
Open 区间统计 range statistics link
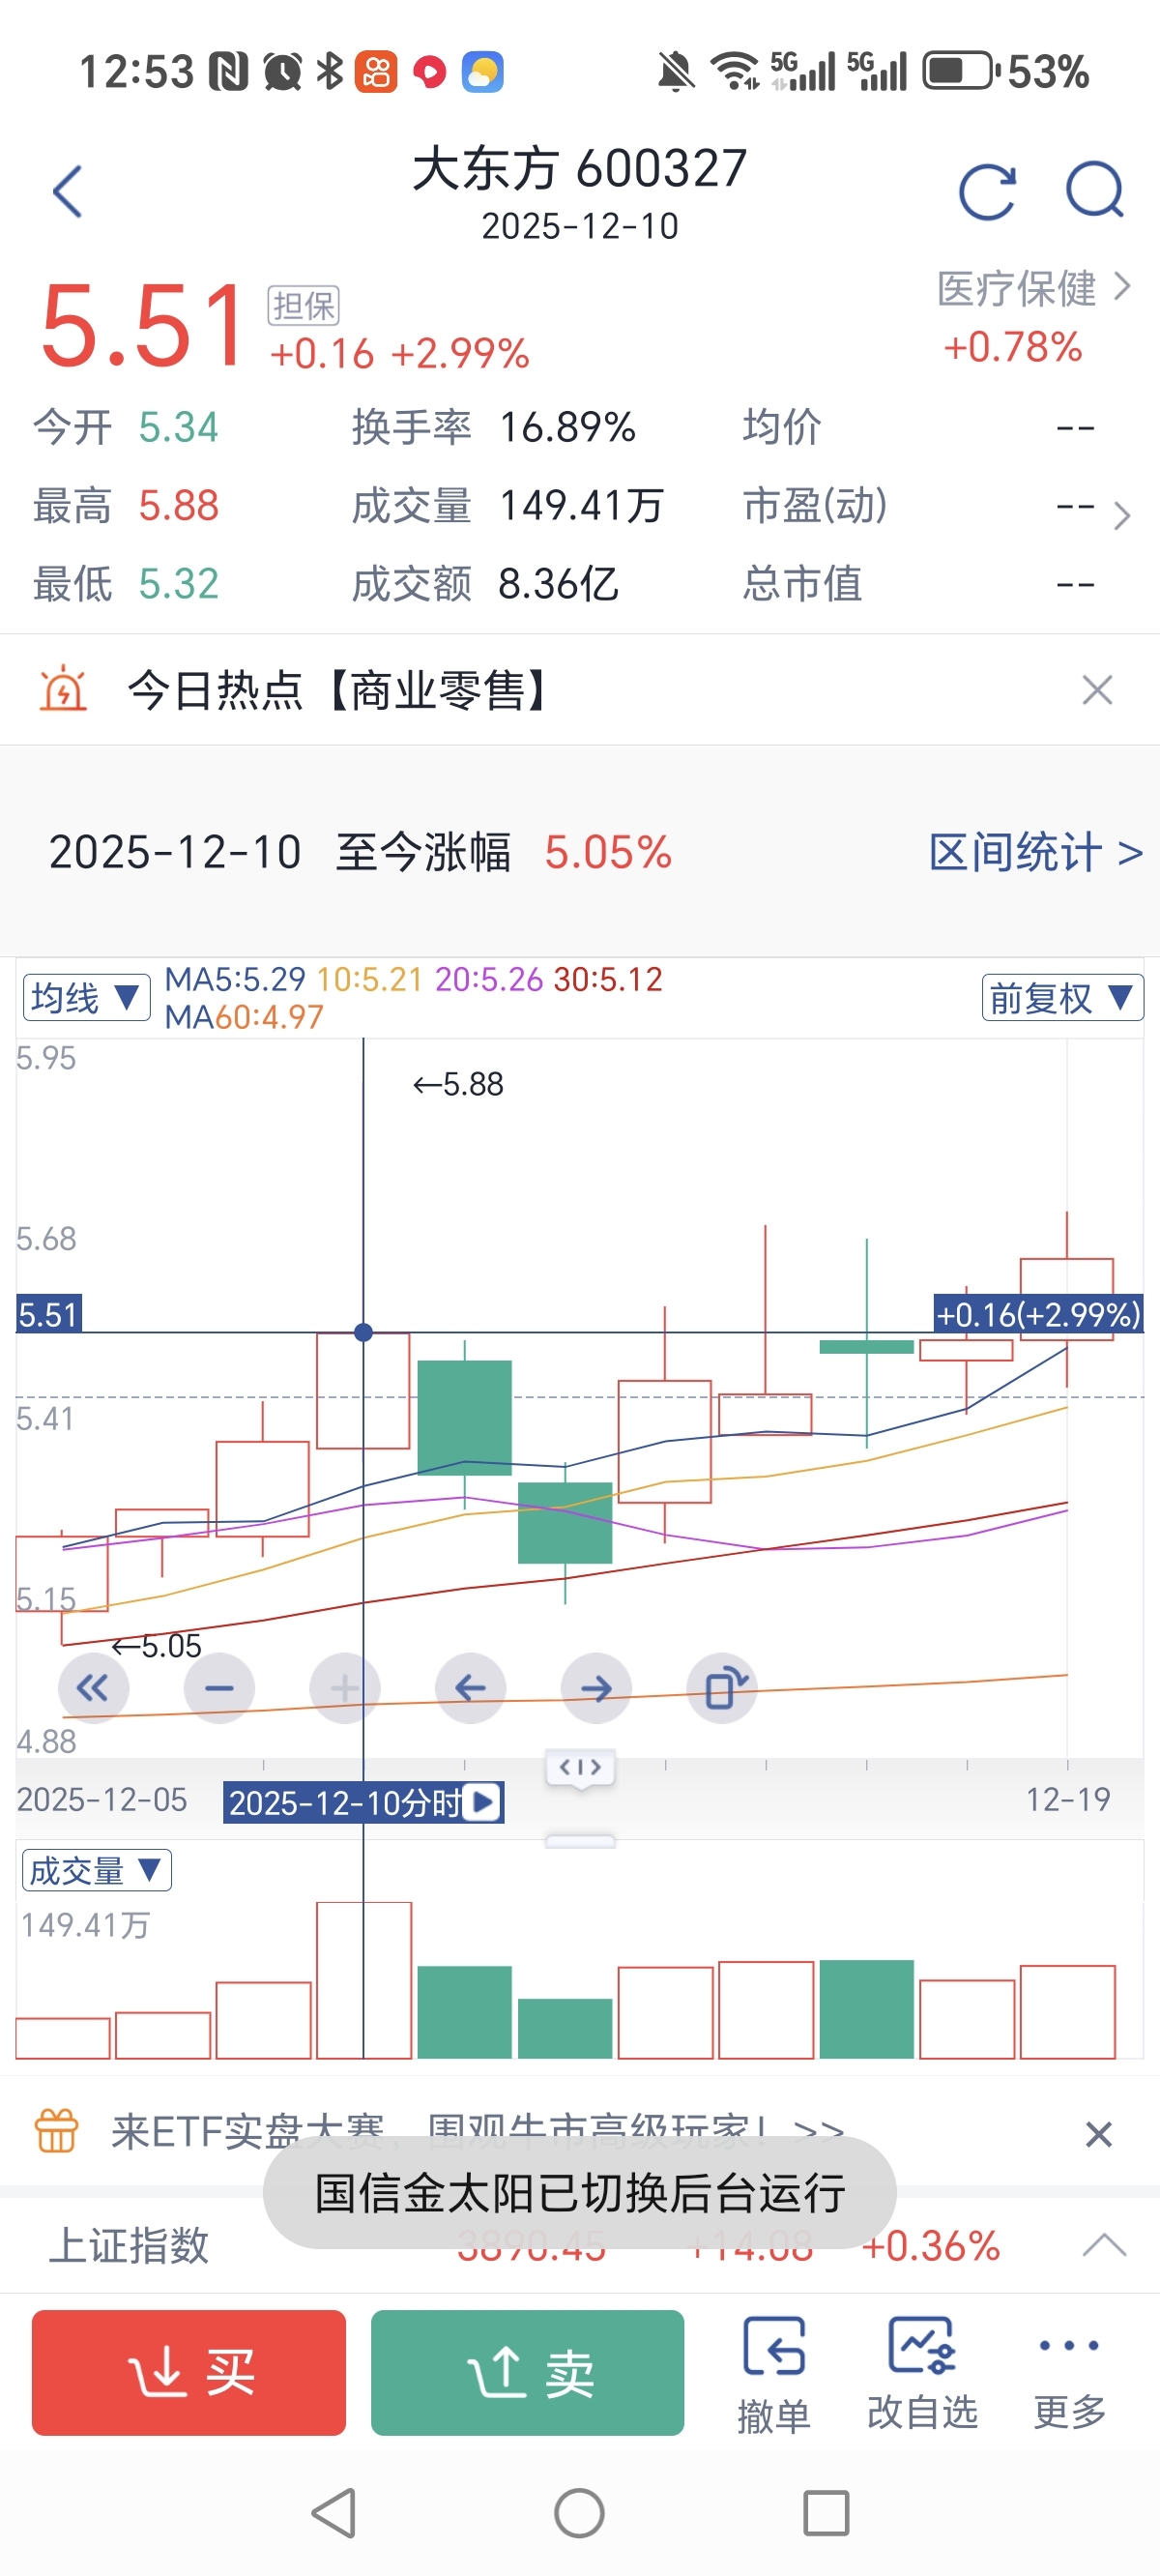pos(1035,852)
